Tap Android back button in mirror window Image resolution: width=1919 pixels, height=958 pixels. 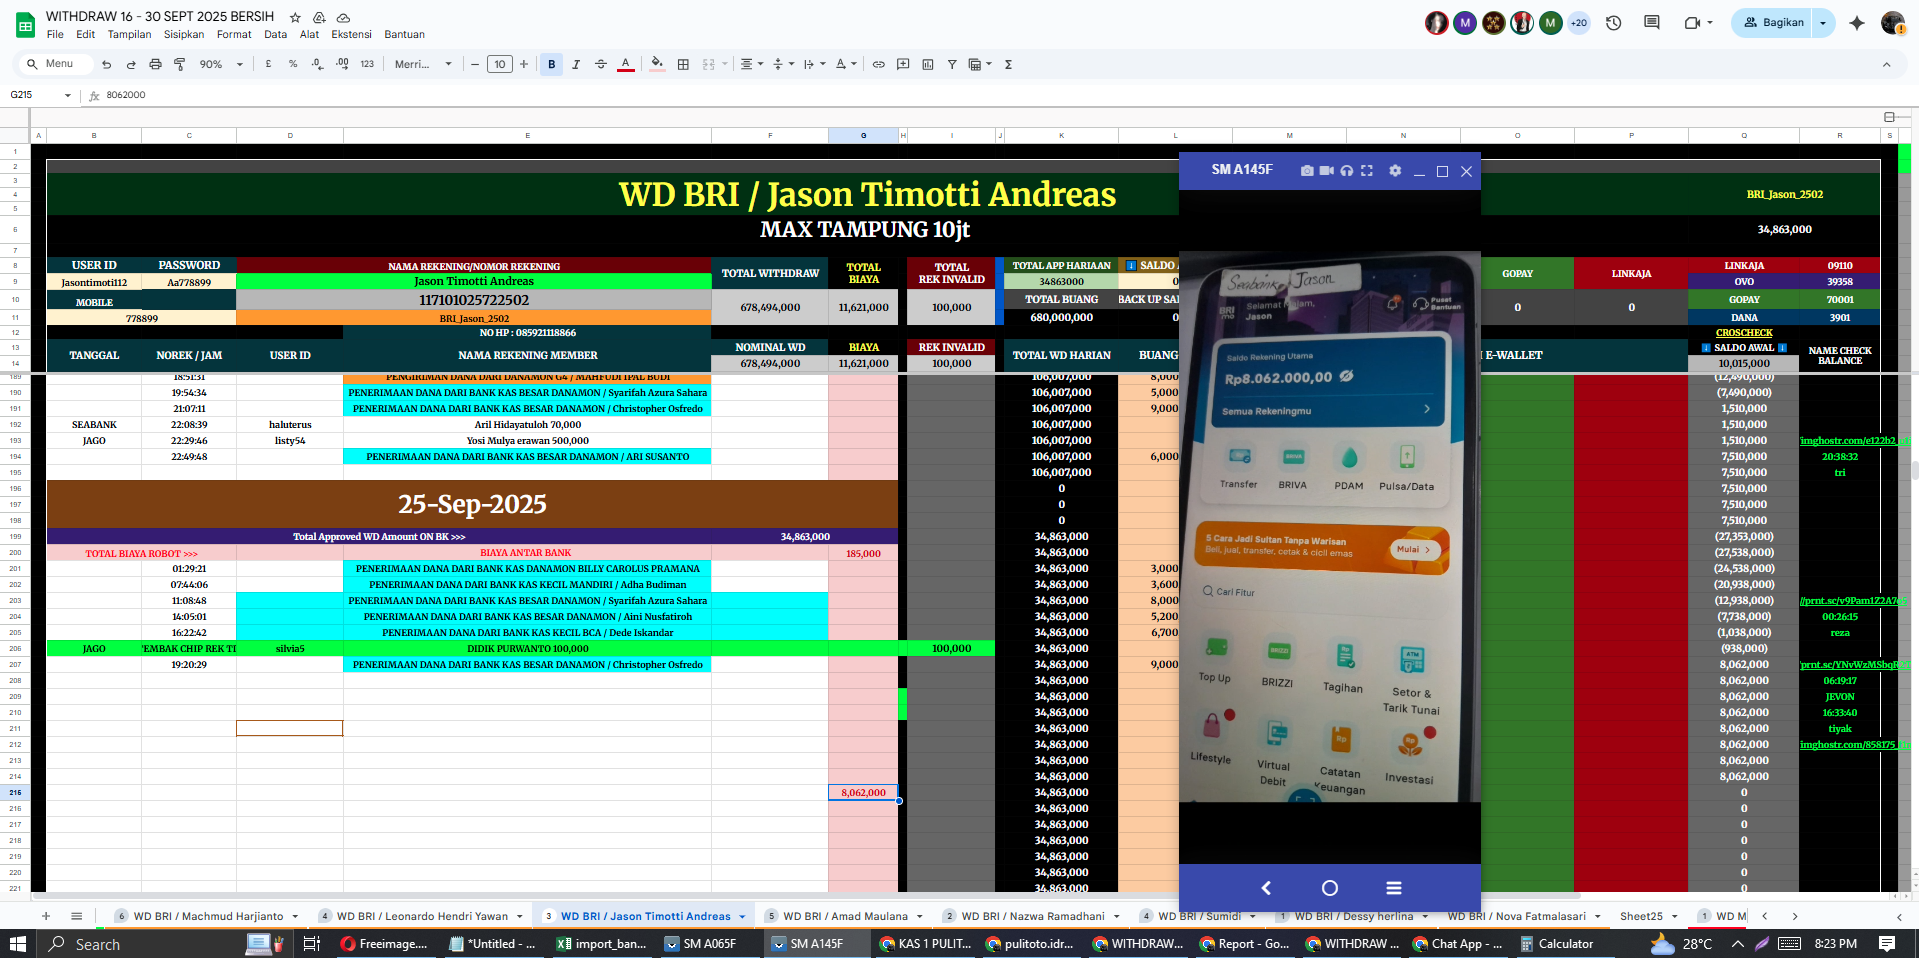click(1266, 888)
